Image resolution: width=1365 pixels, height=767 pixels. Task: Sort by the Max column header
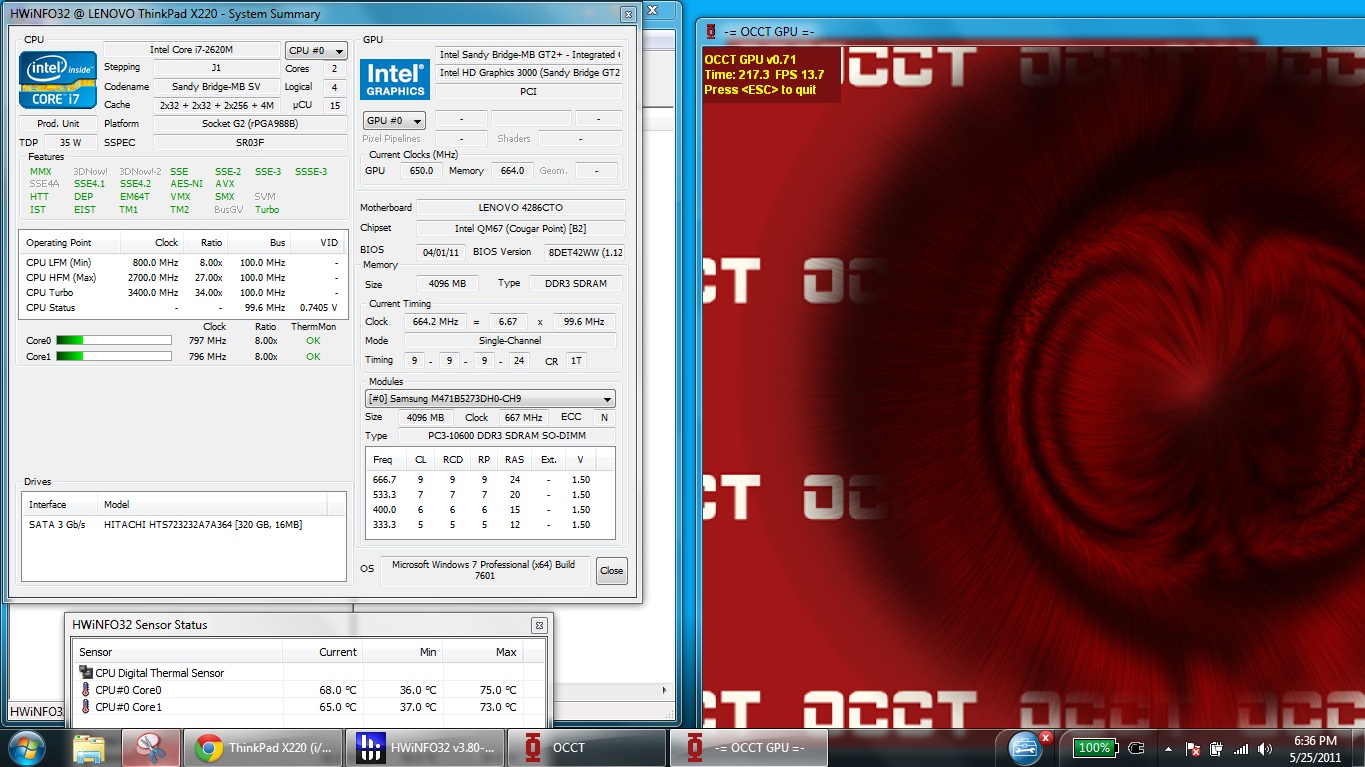[482, 652]
